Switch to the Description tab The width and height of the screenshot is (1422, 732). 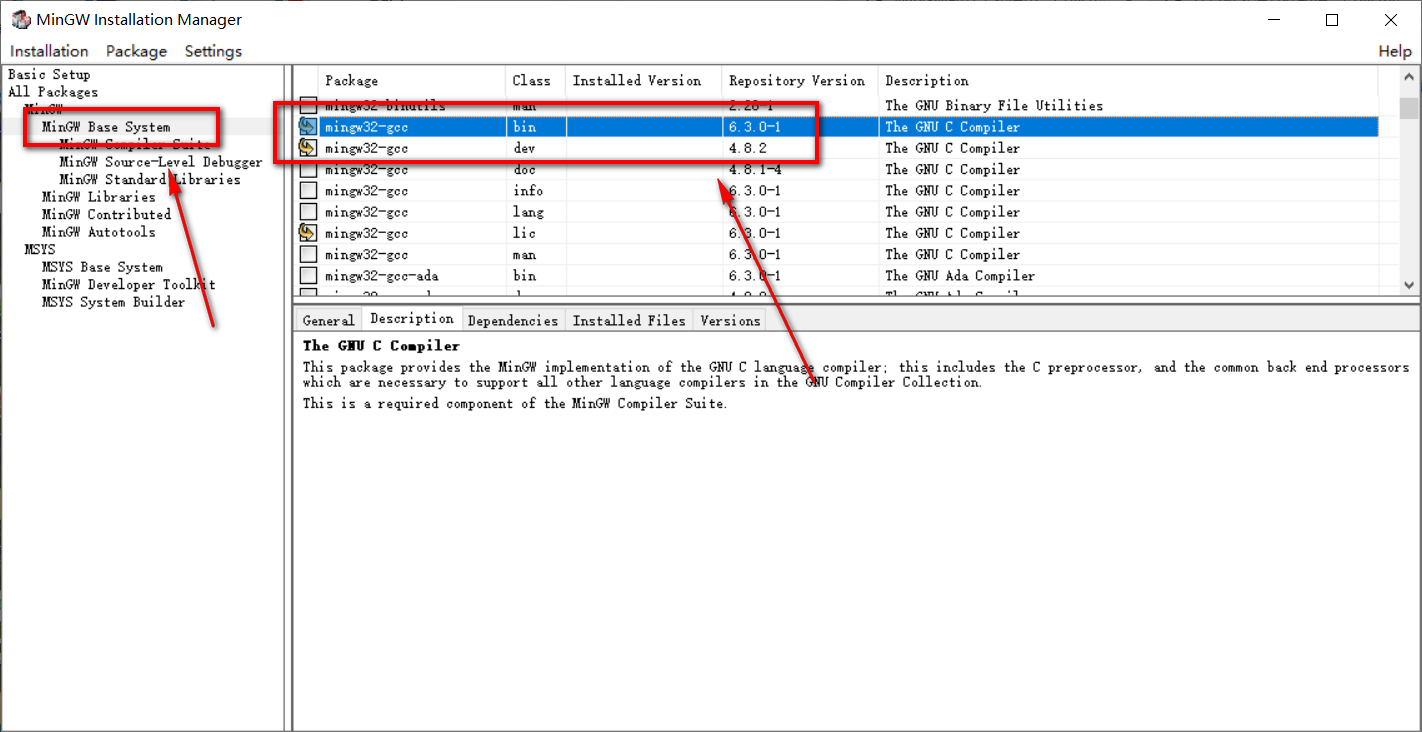click(411, 319)
